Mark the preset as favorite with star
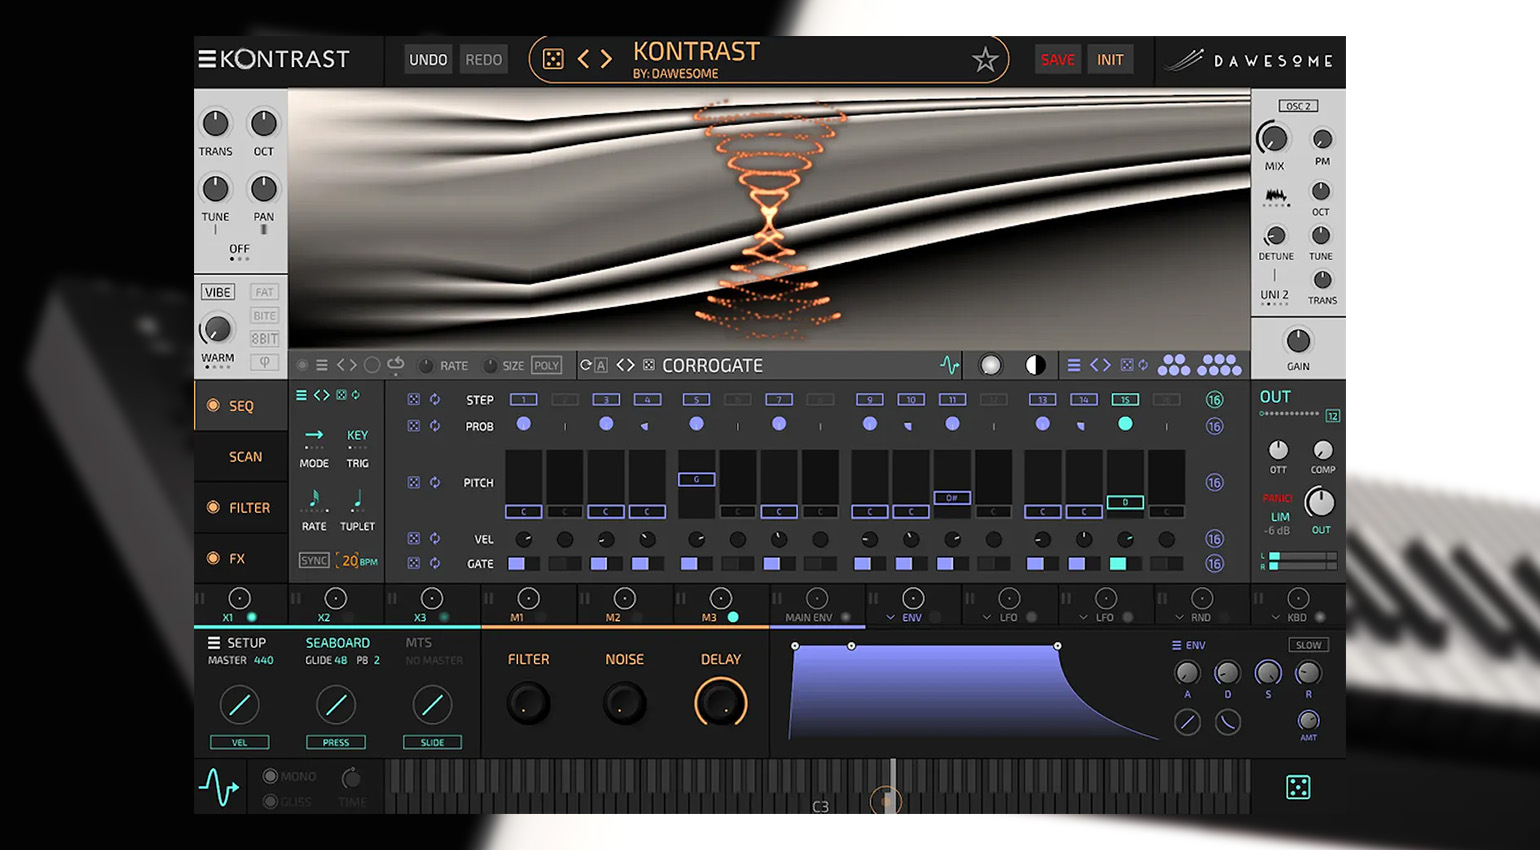The width and height of the screenshot is (1540, 850). coord(985,60)
